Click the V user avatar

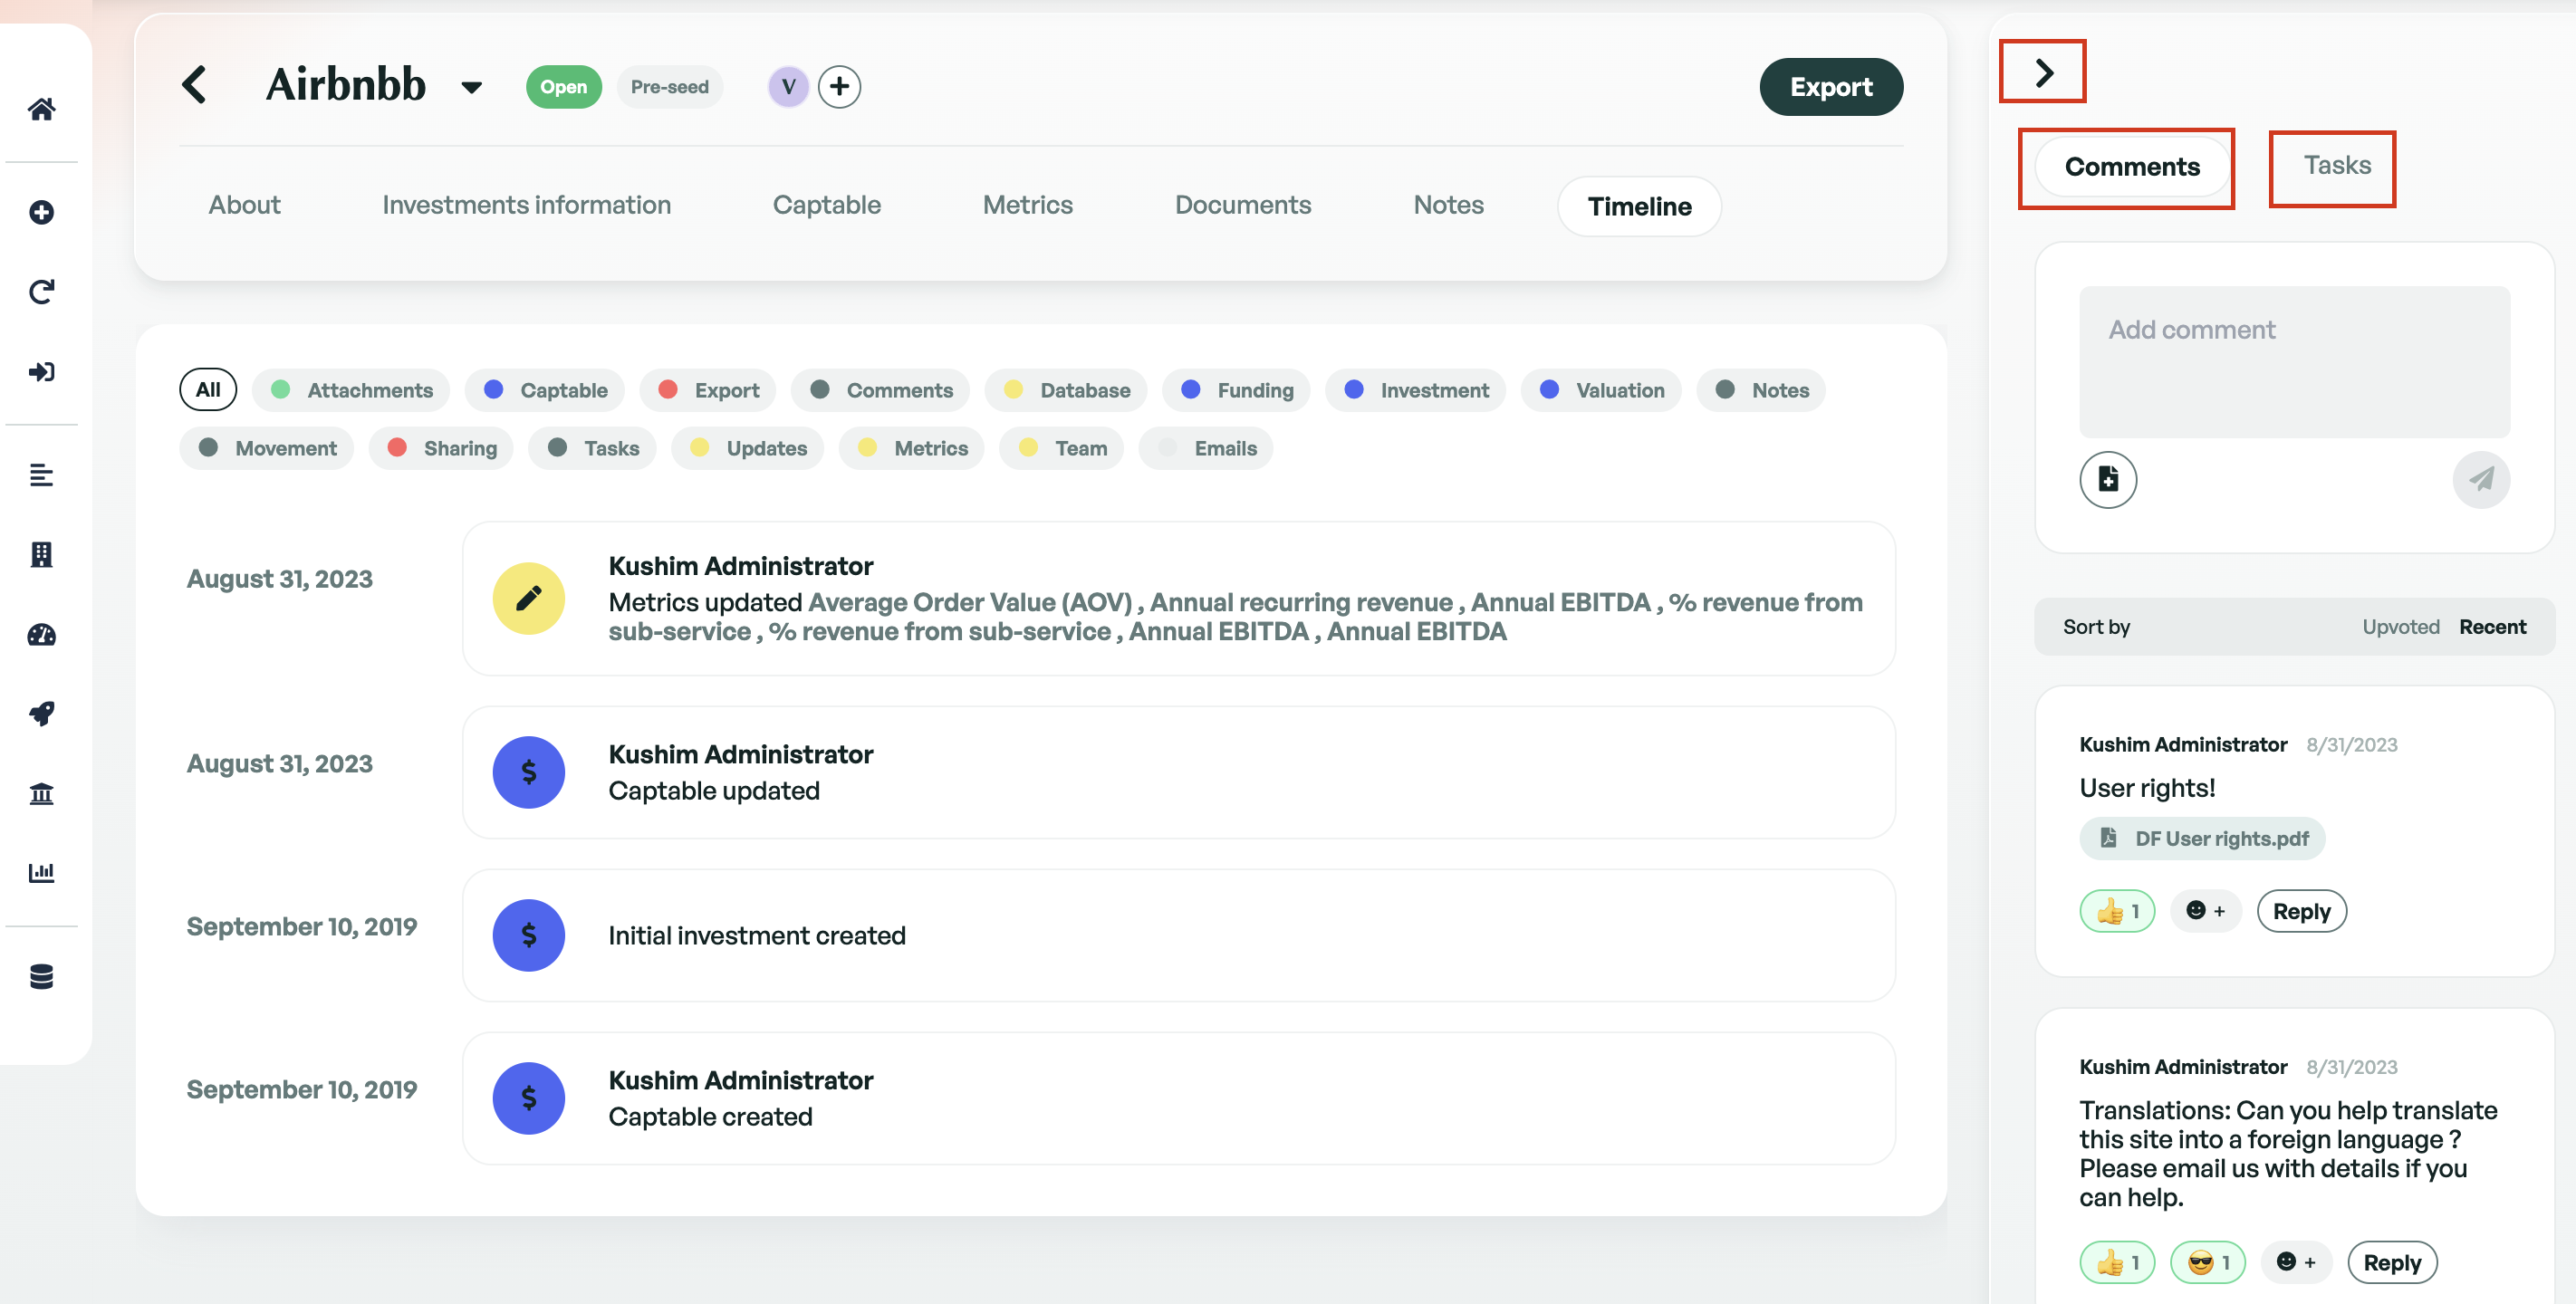point(788,87)
